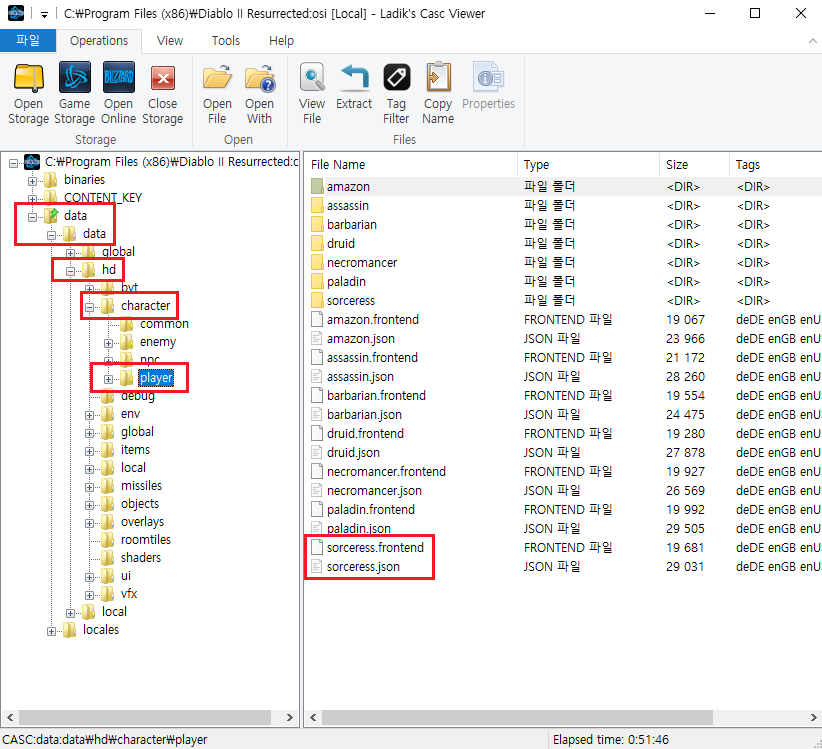Collapse the hd folder node
Image resolution: width=822 pixels, height=749 pixels.
pos(70,271)
